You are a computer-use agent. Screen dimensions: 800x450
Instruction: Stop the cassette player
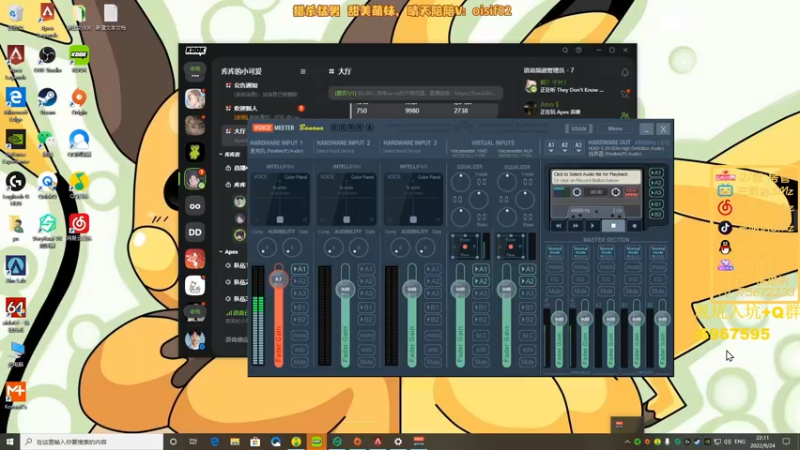(x=613, y=226)
